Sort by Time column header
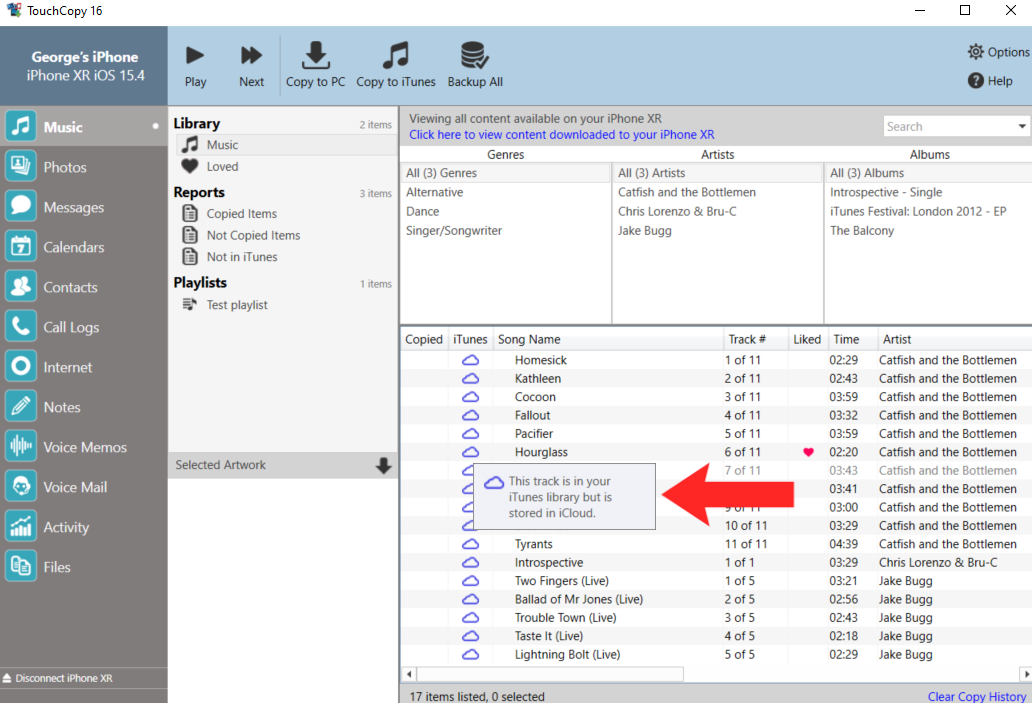This screenshot has width=1032, height=703. 852,339
